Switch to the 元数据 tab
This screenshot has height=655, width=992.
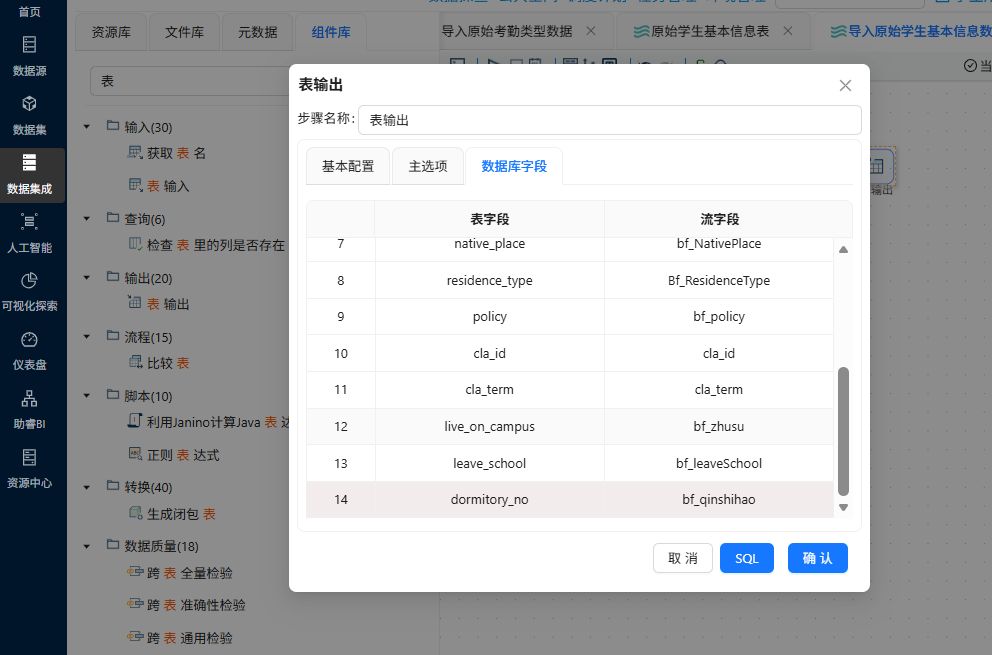[257, 32]
